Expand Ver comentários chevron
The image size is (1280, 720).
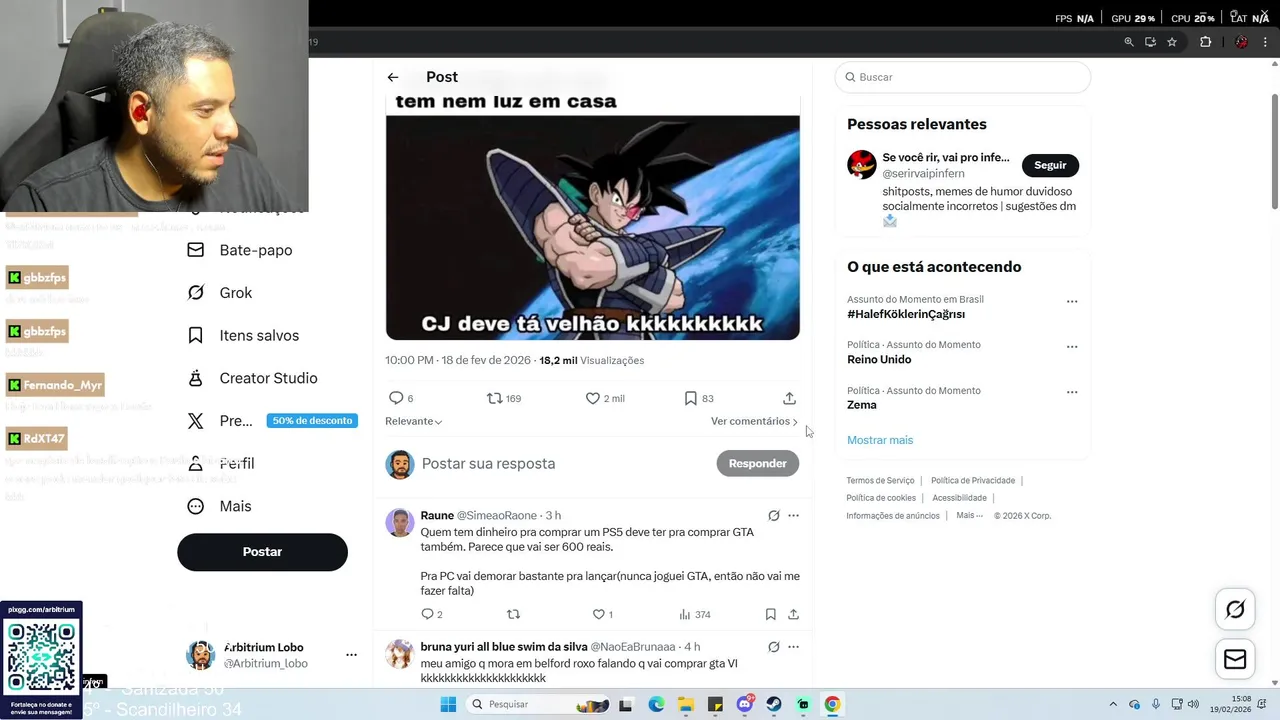pyautogui.click(x=794, y=422)
